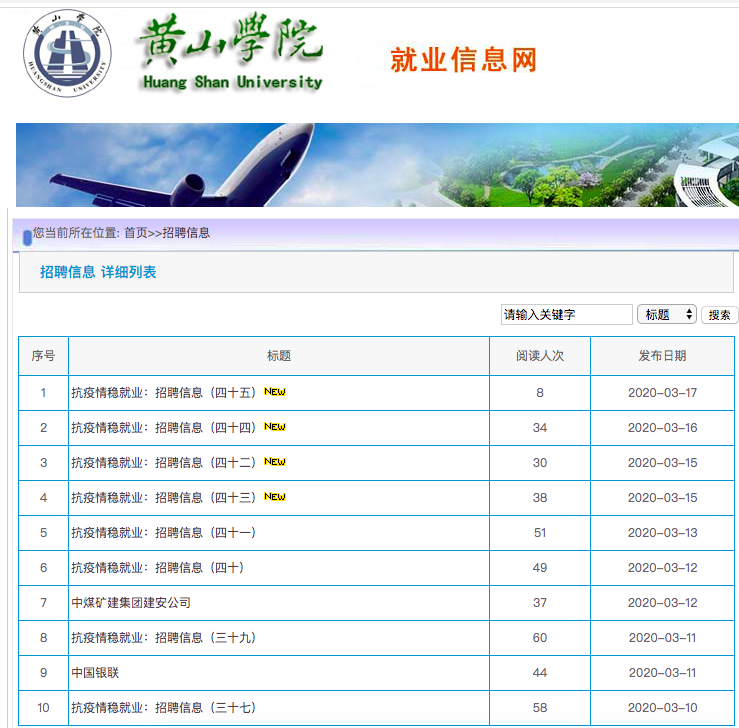The width and height of the screenshot is (739, 728).
Task: Click the 标题 column header in table
Action: 279,356
